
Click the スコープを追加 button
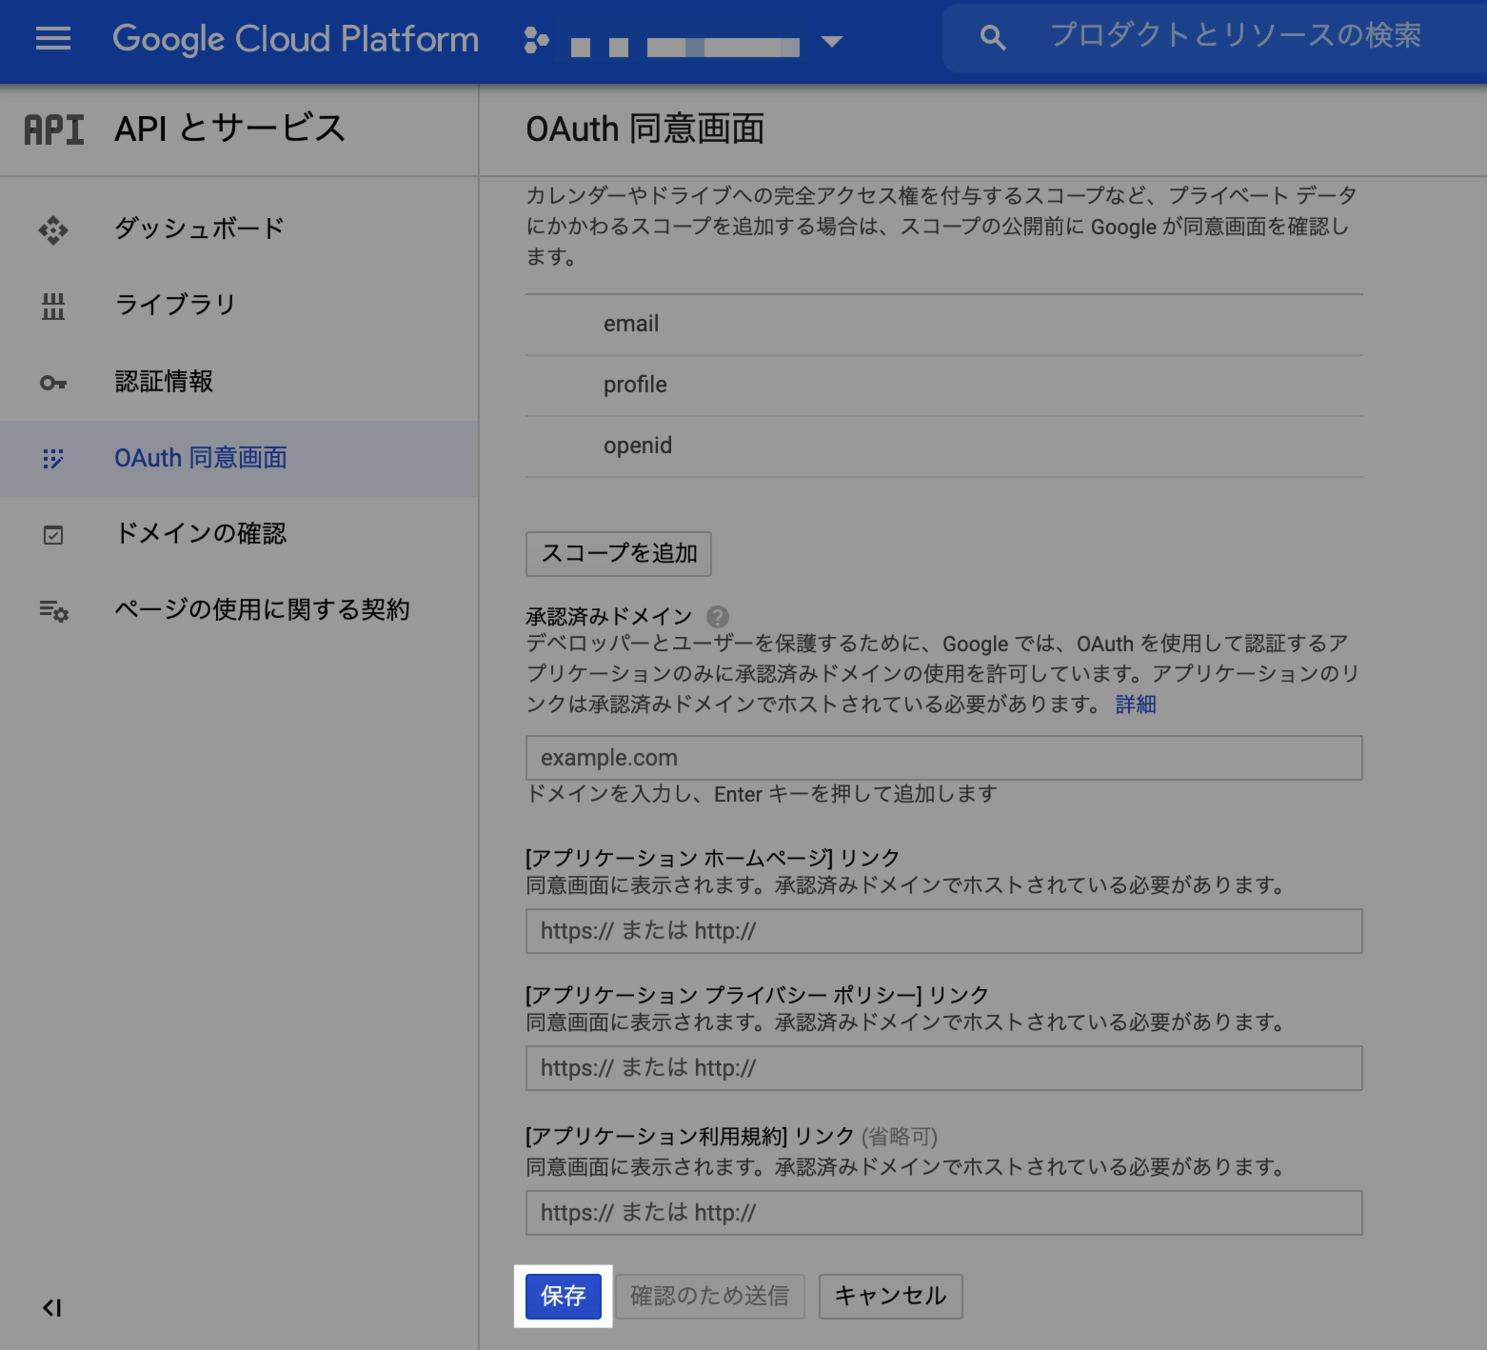(x=619, y=554)
